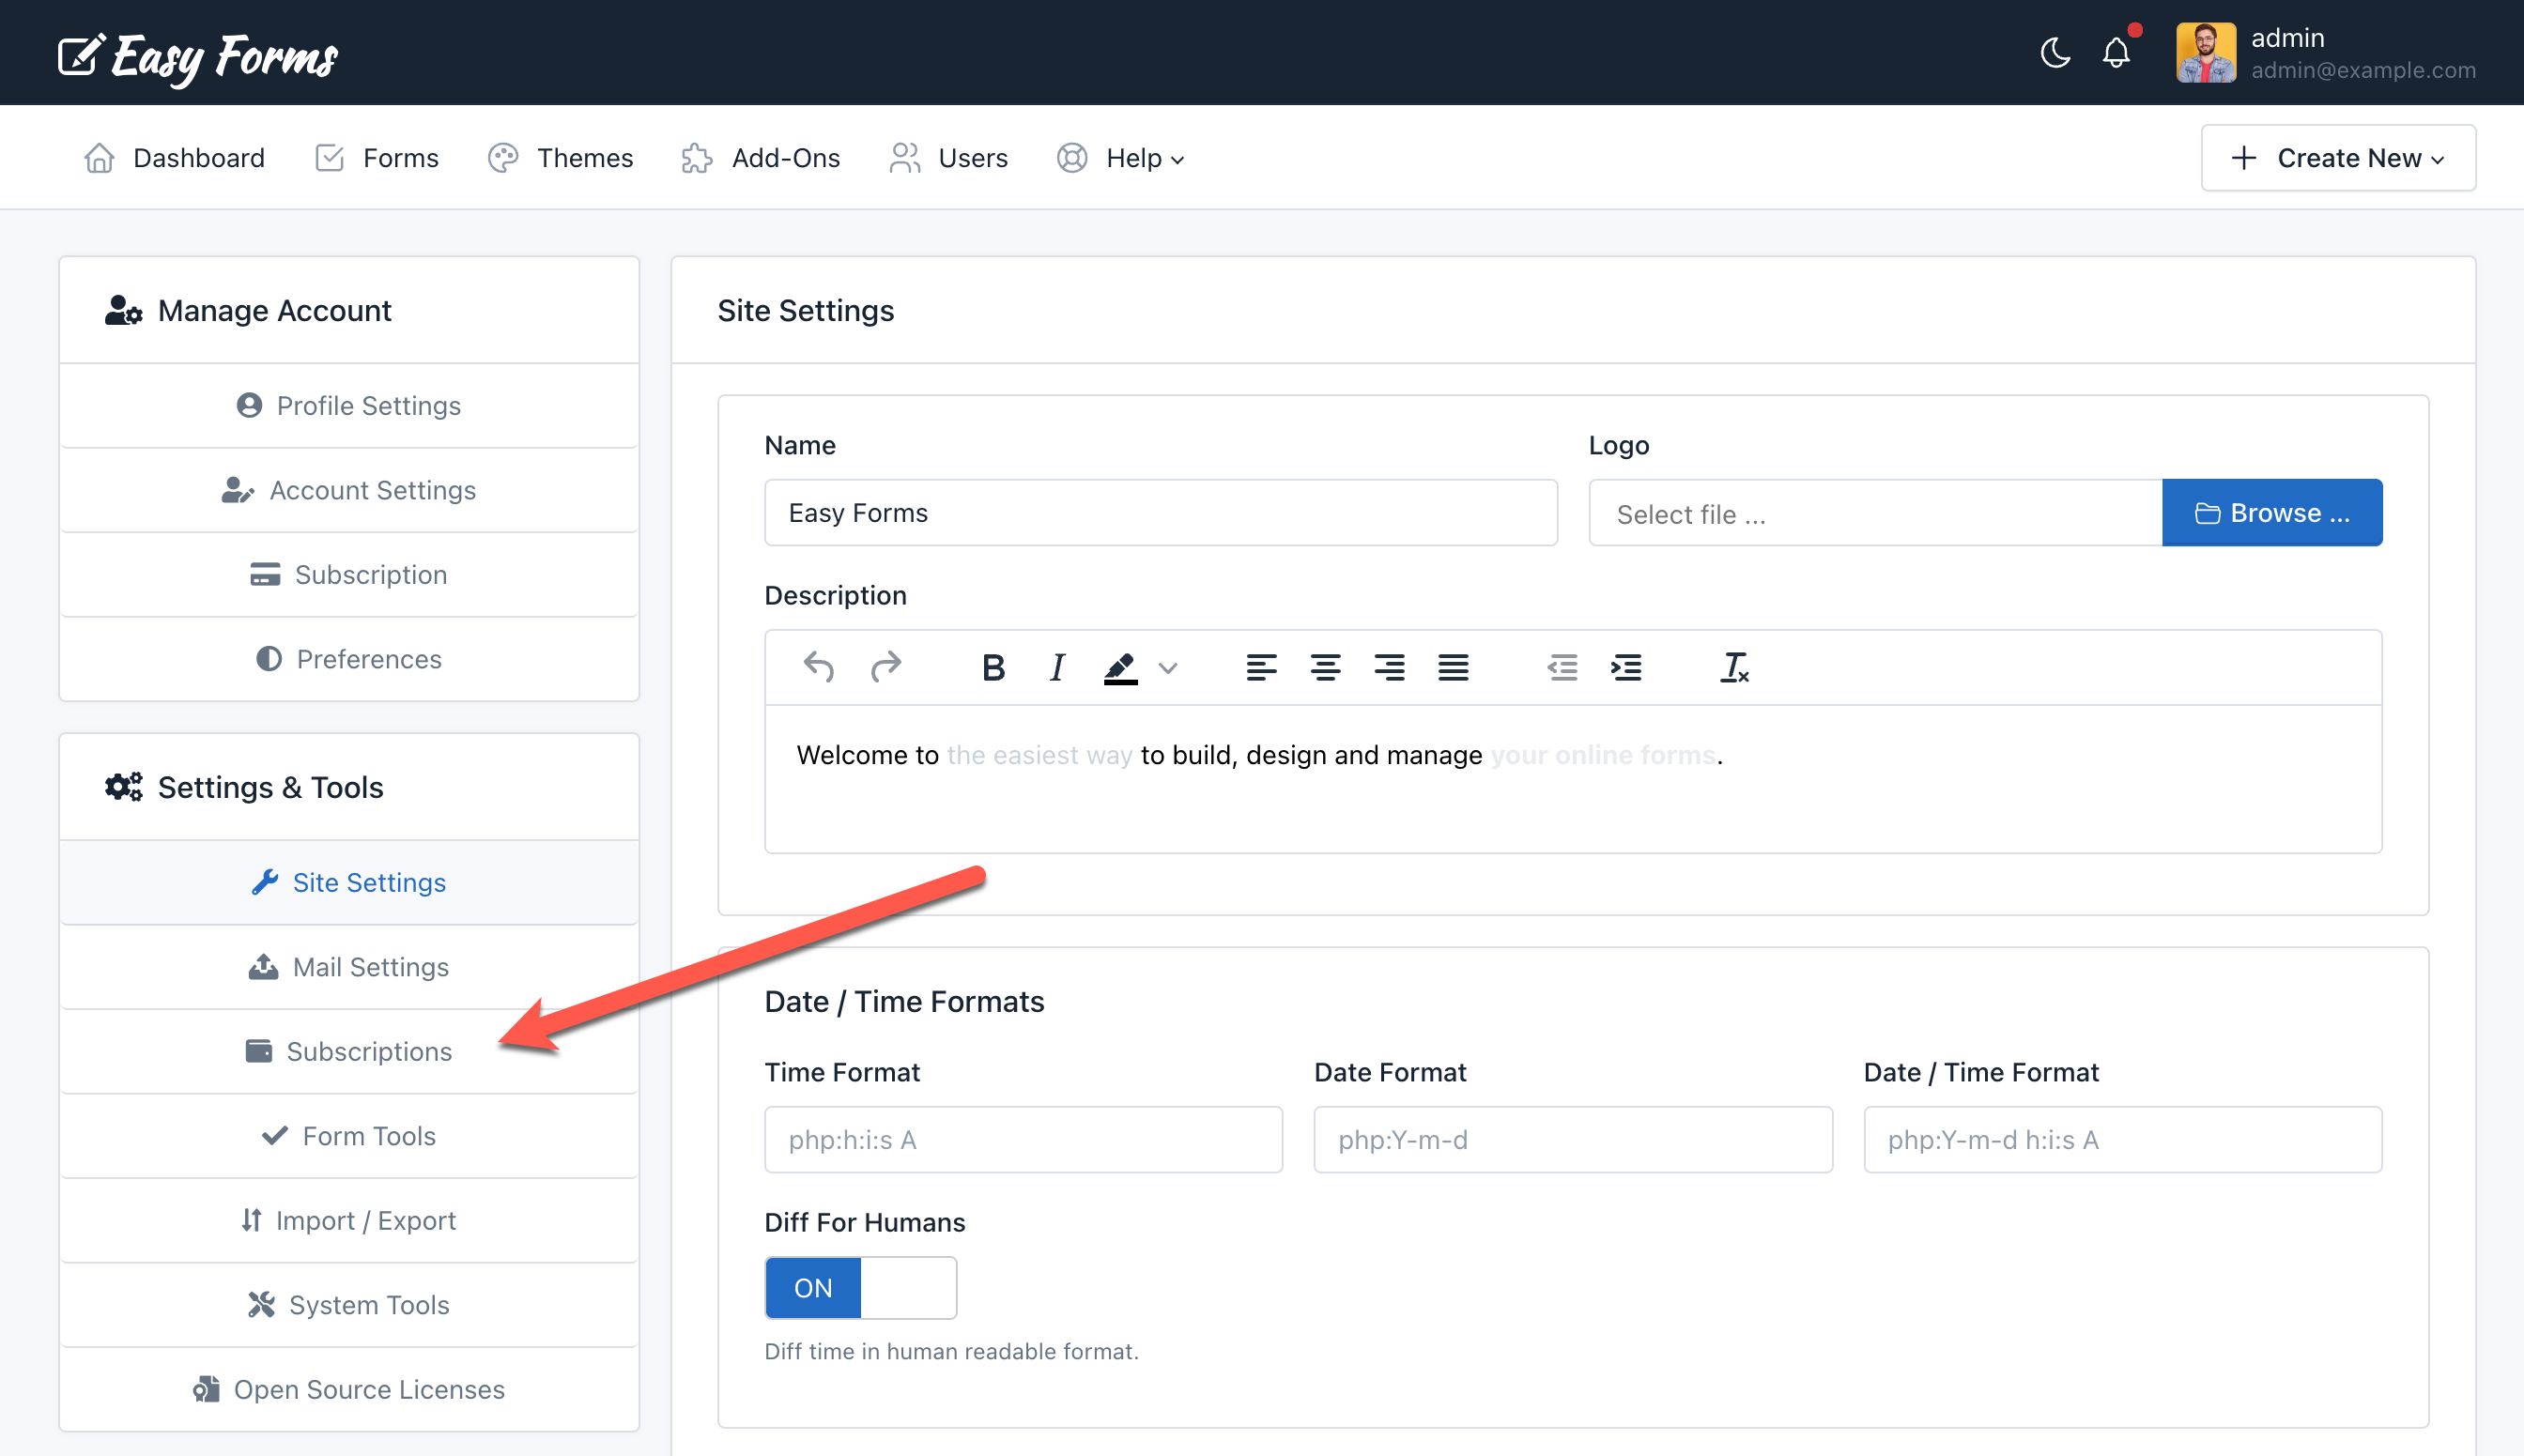Apply Italic formatting in the editor toolbar
This screenshot has height=1456, width=2524.
1056,667
